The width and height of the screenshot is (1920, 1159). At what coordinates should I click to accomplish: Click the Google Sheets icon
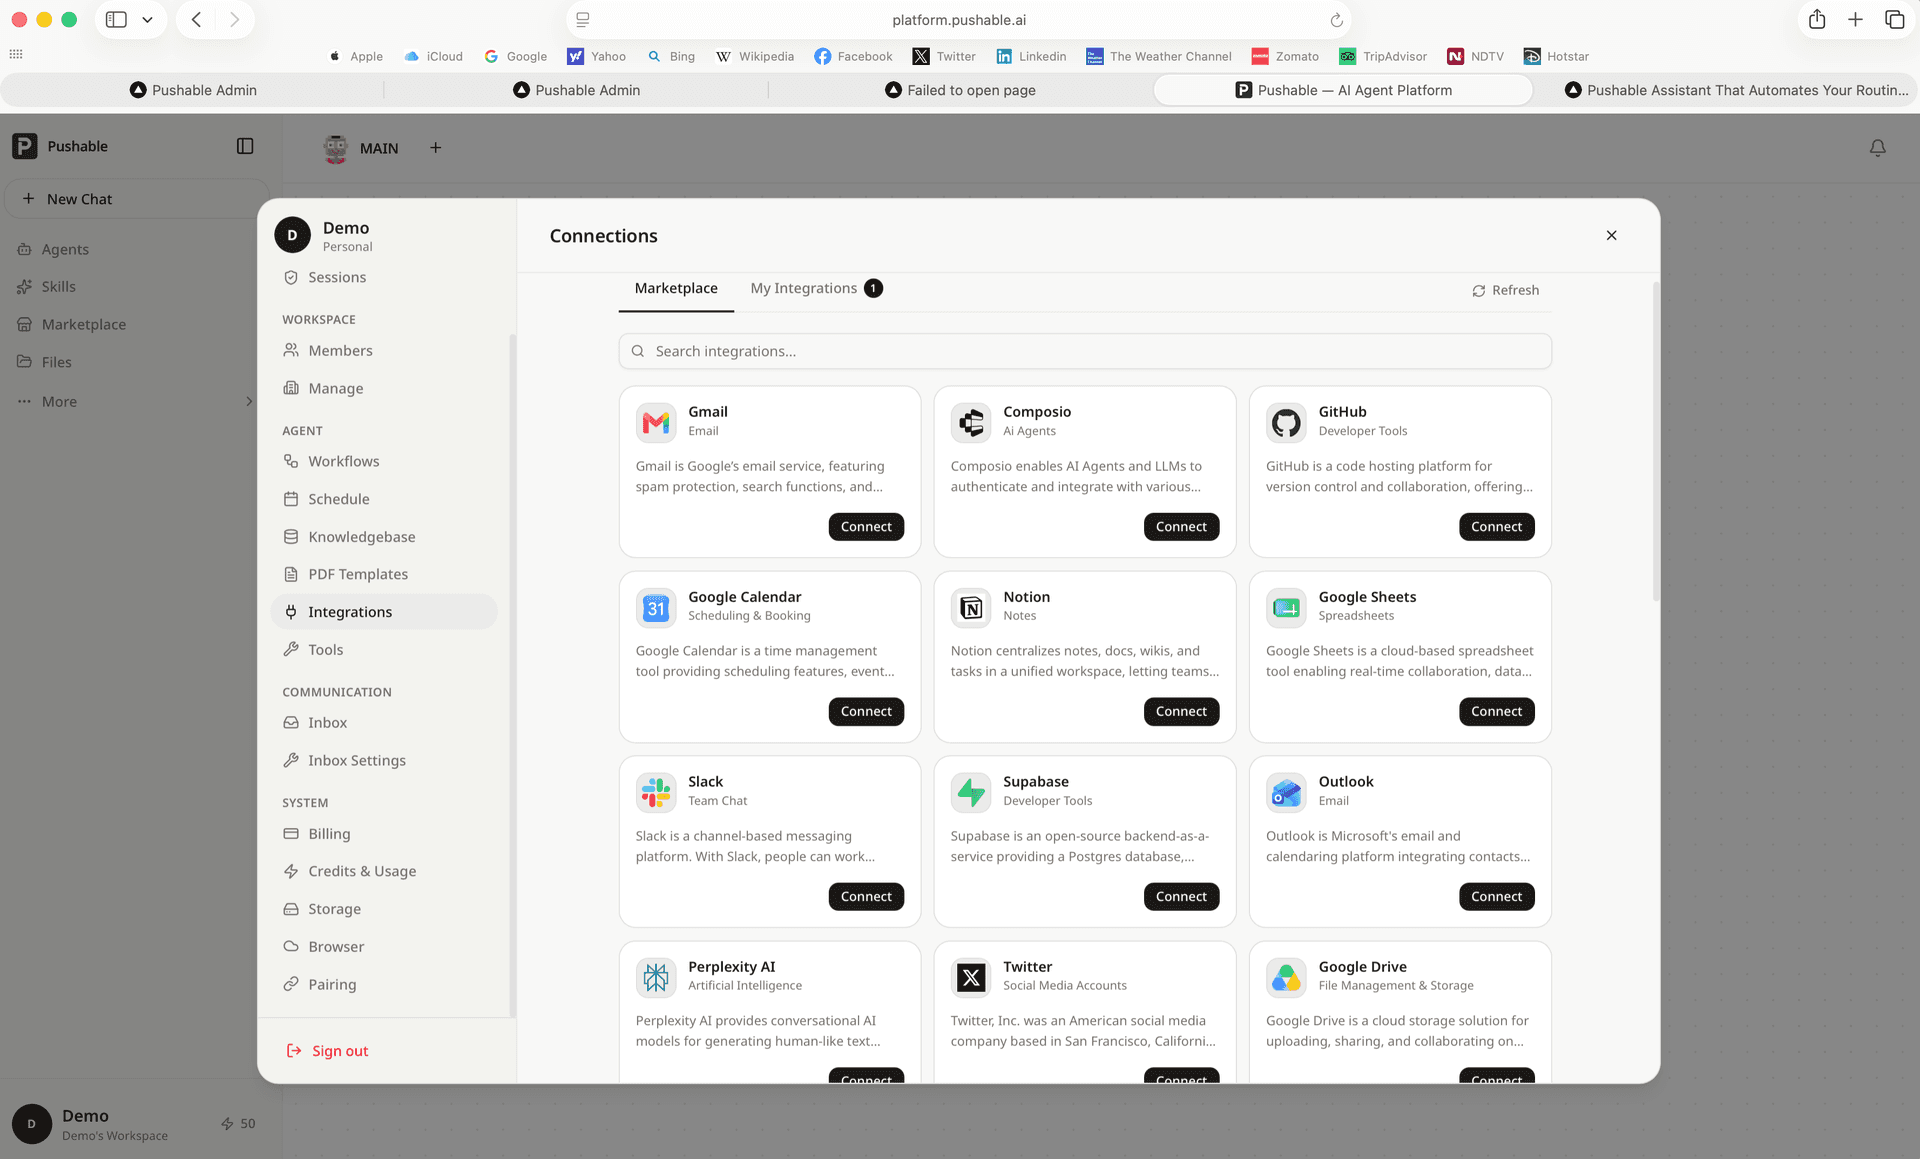pyautogui.click(x=1286, y=607)
